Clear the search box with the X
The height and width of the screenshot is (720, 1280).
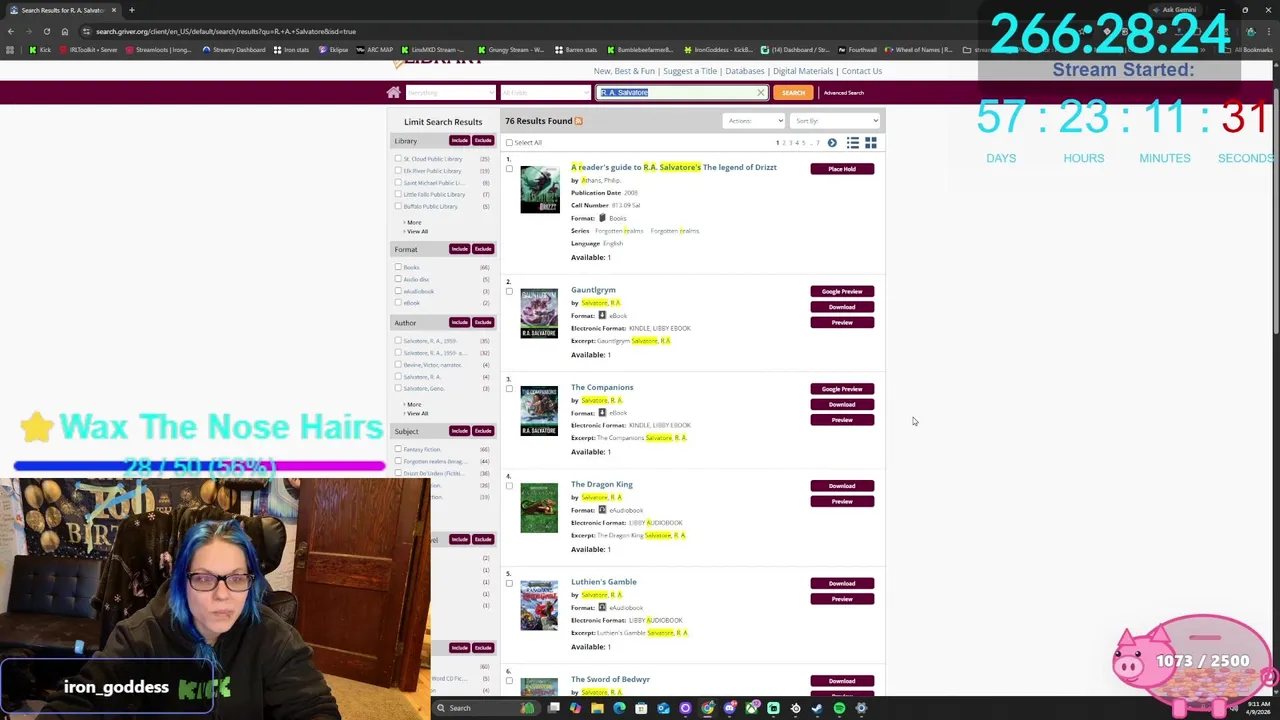(760, 92)
